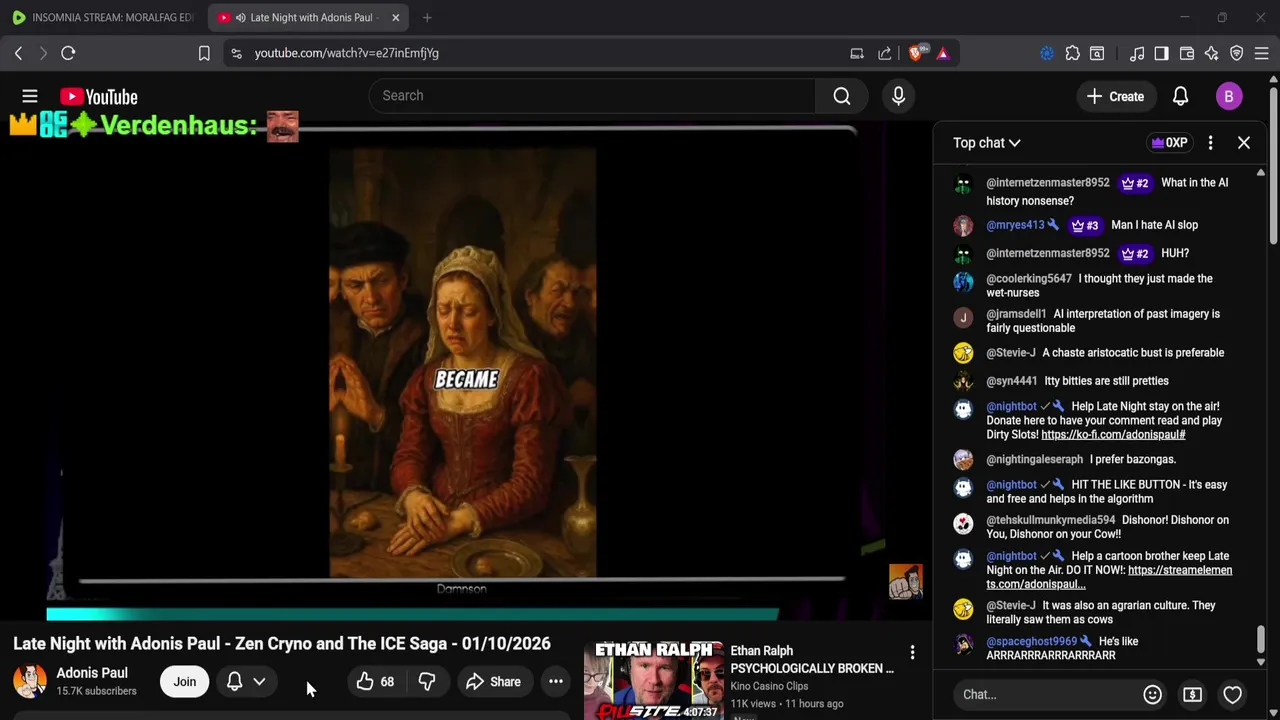Open Adonis Paul channel name link

click(x=92, y=673)
